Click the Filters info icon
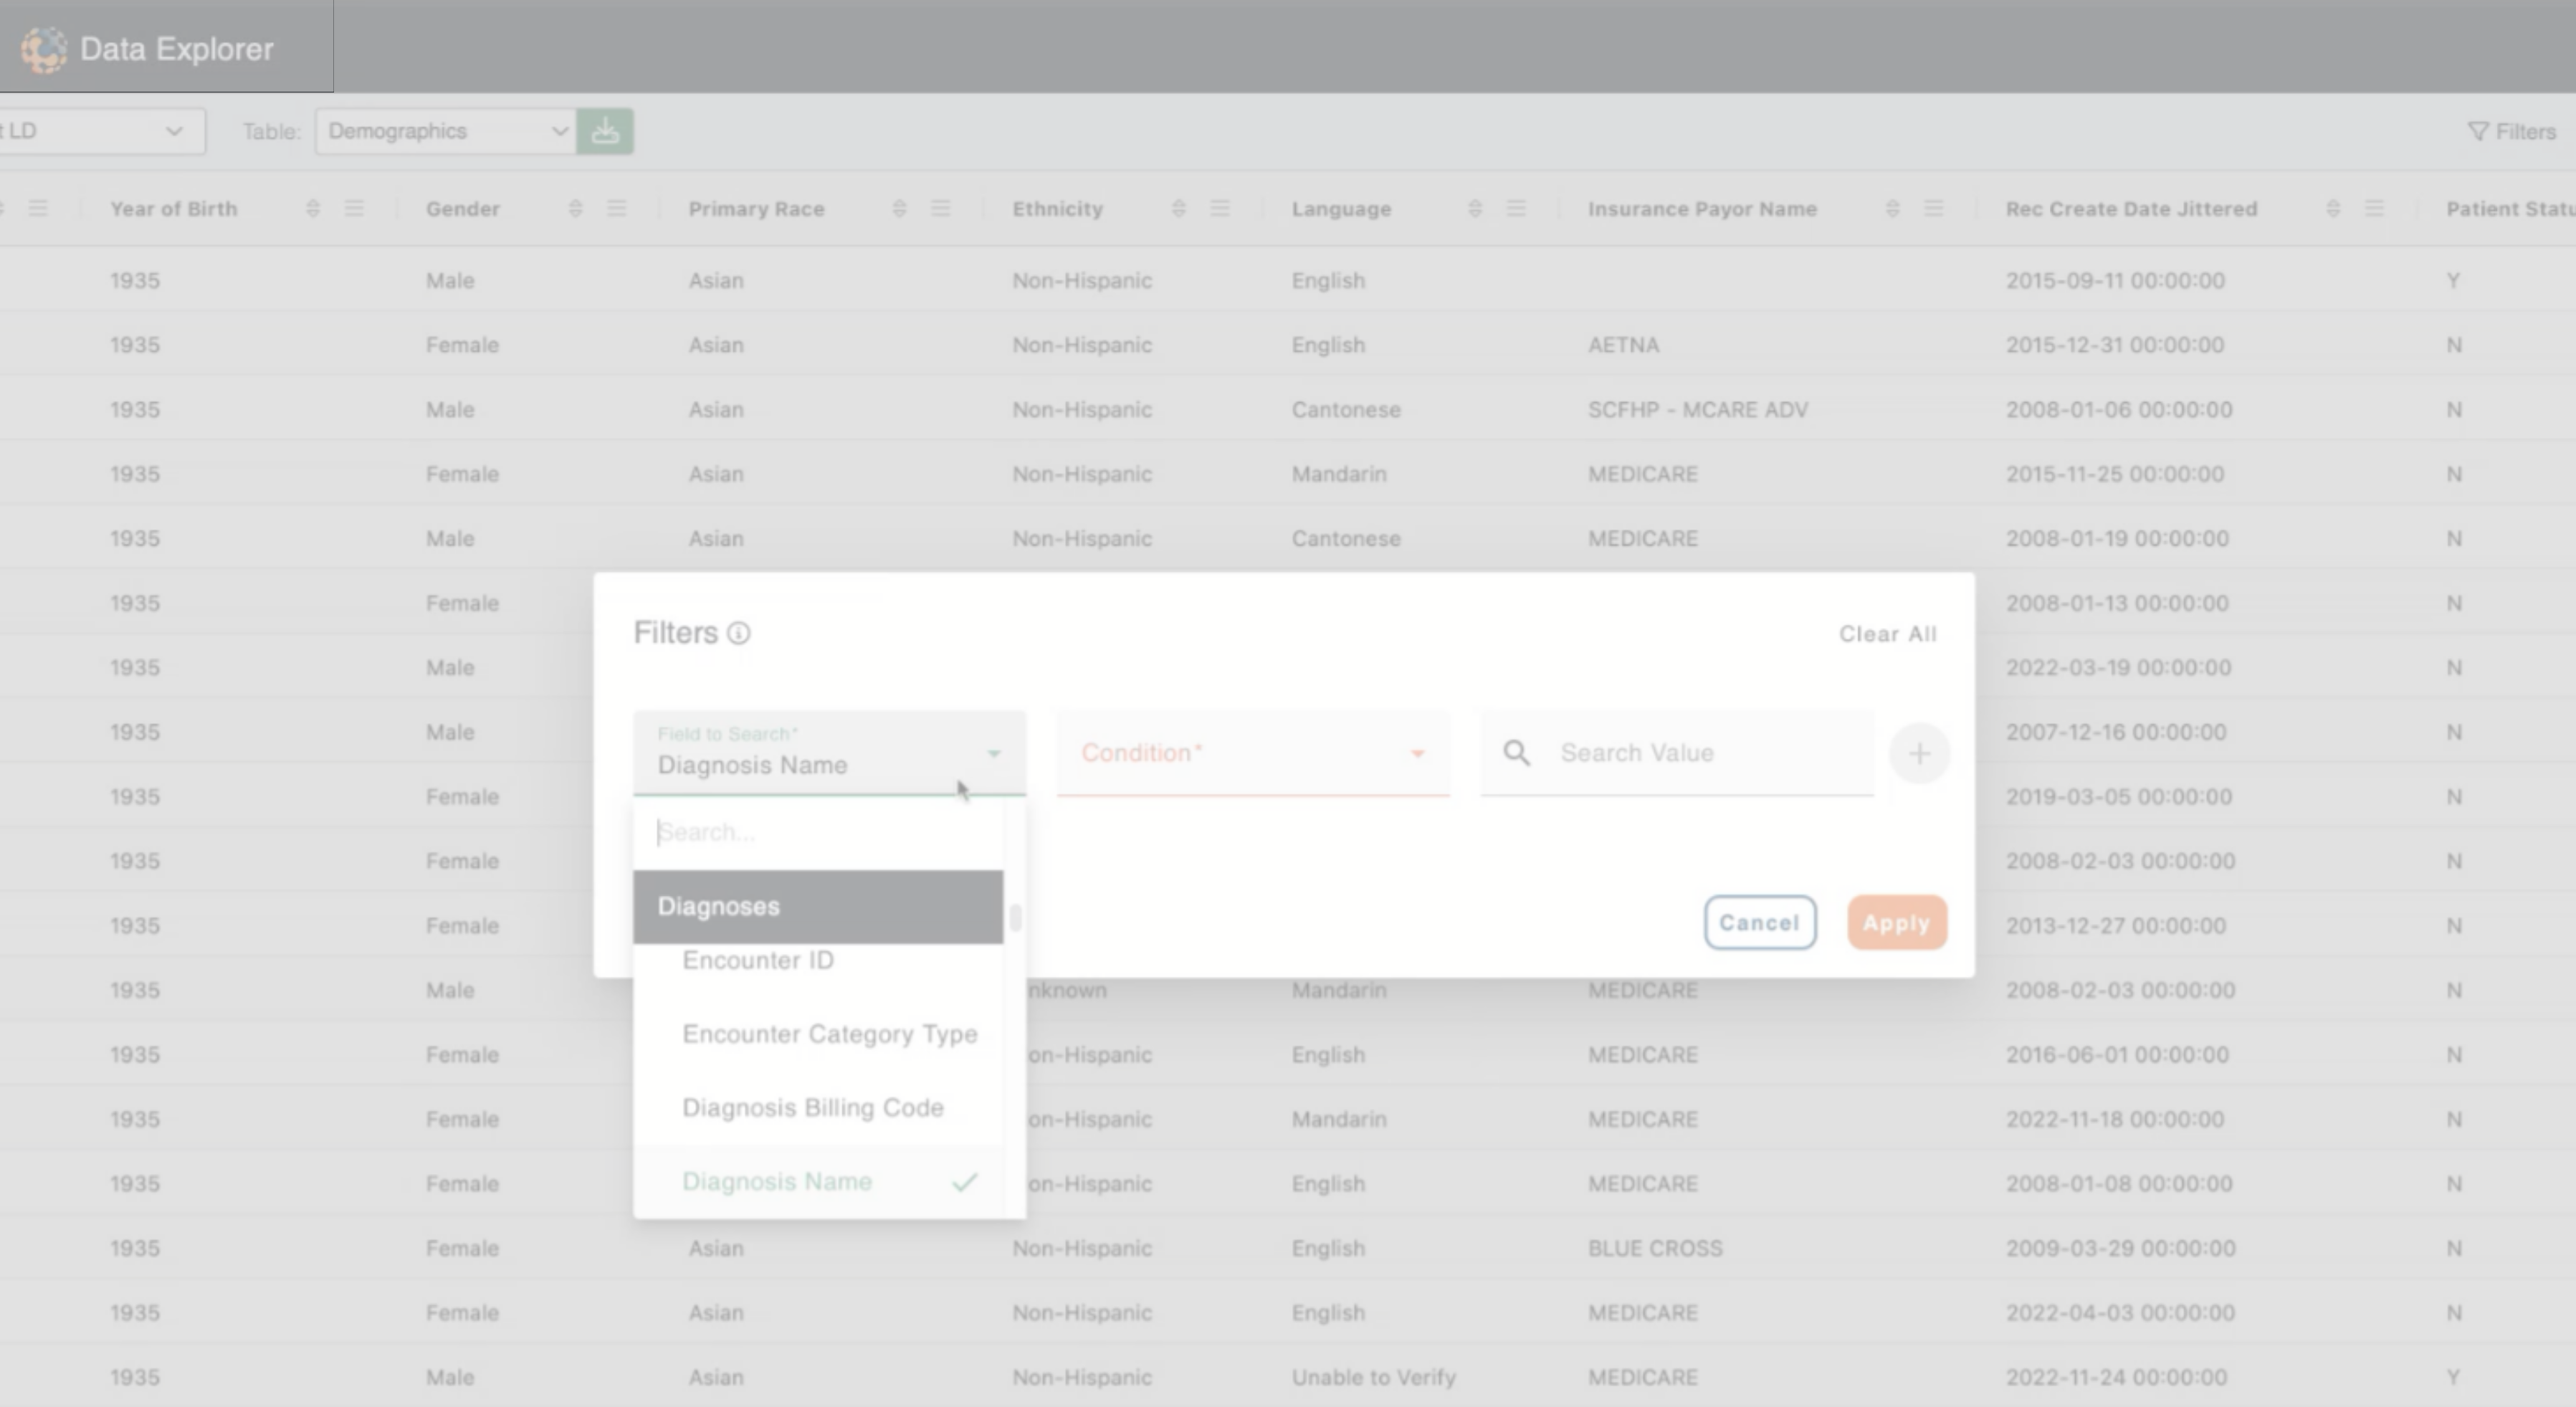 pos(738,633)
